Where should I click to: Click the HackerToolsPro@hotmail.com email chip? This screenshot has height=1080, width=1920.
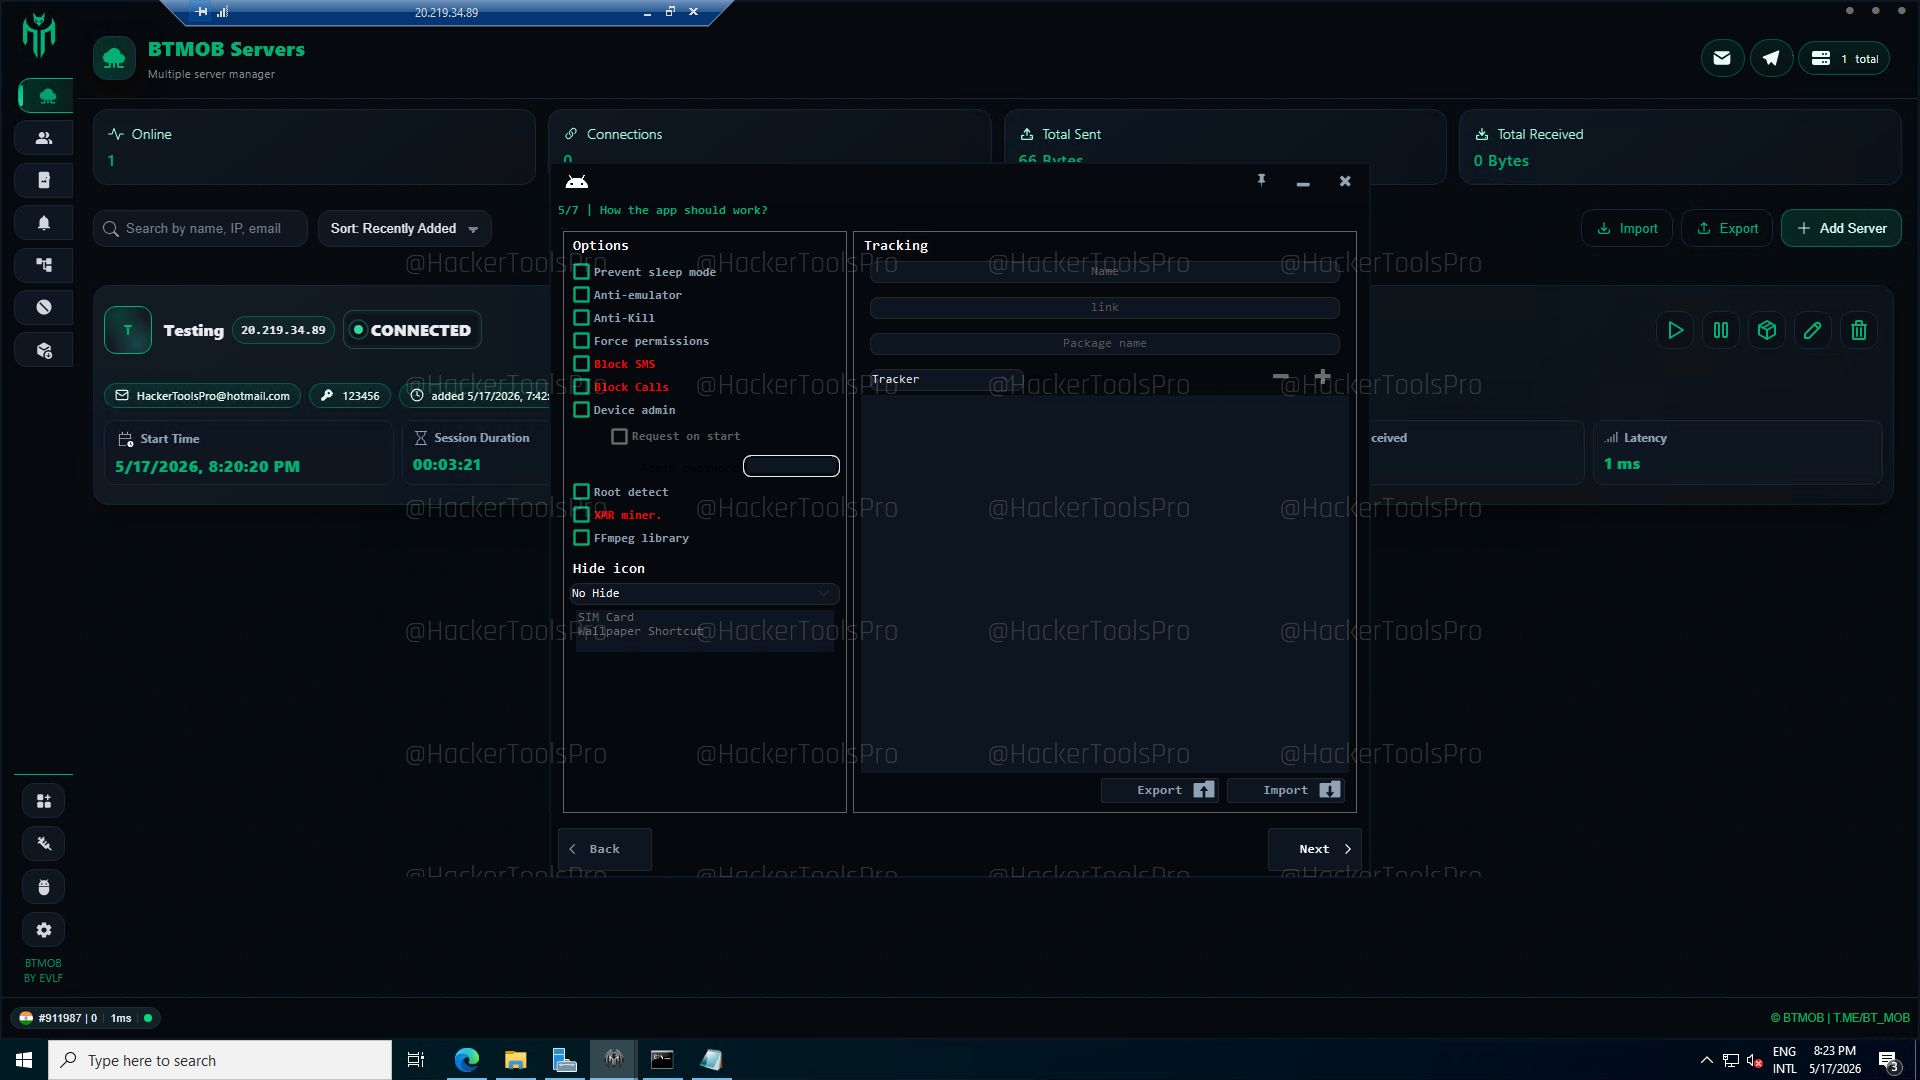pos(202,396)
